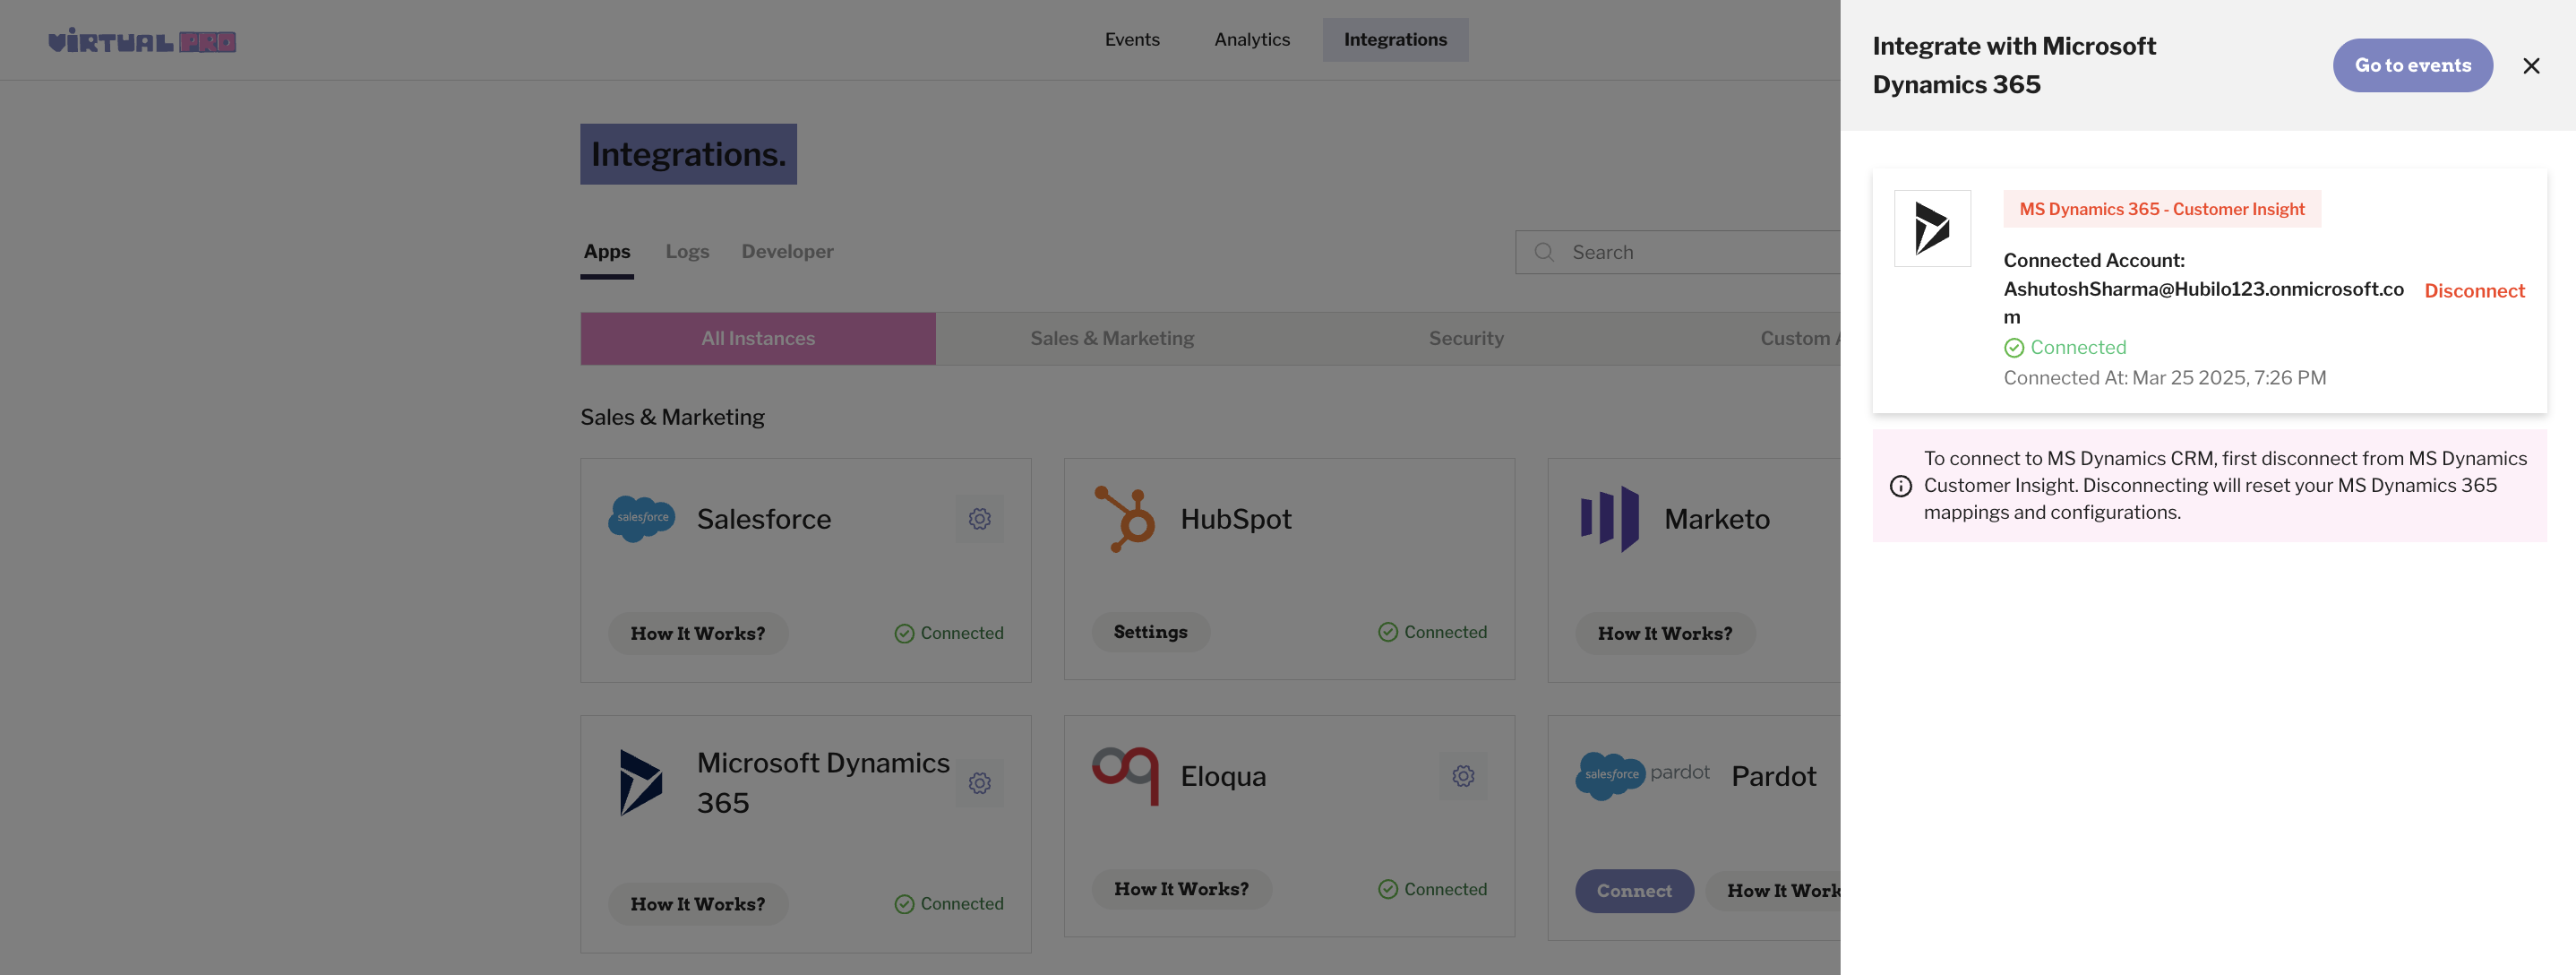Switch to the Apps tab
This screenshot has height=975, width=2576.
(607, 252)
